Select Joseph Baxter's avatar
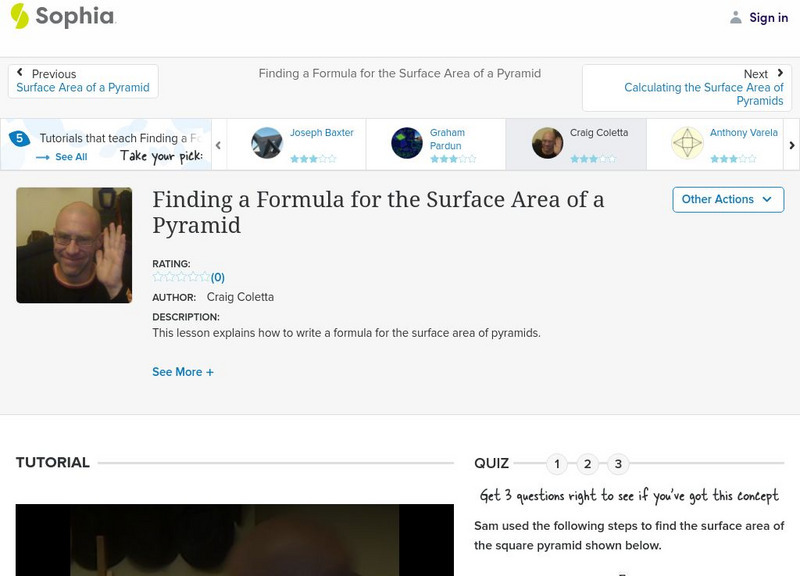Screen dimensions: 800x576 [266, 140]
